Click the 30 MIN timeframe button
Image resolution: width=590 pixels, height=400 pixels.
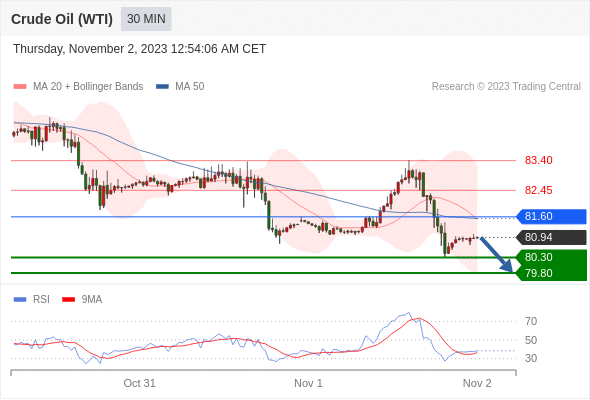(146, 19)
